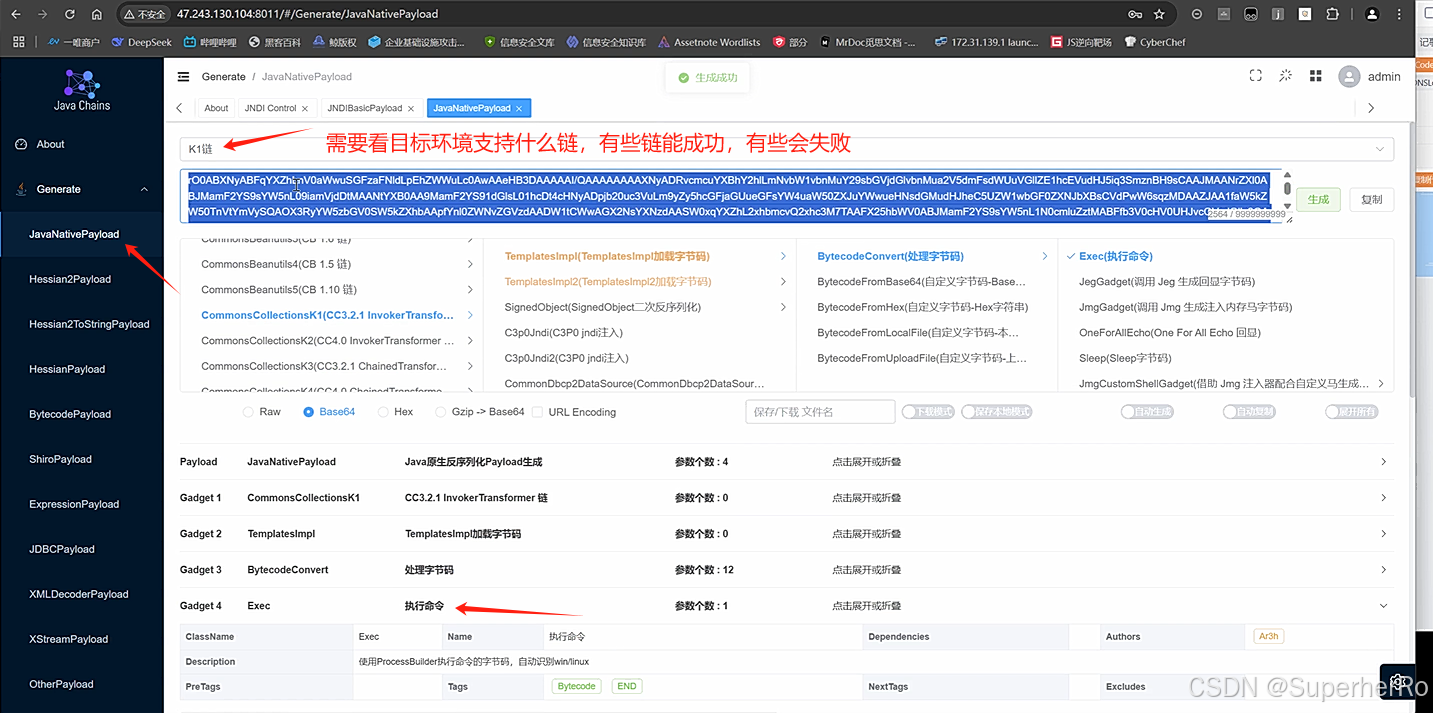Expand the JmgCustomShellGadget option chevron
Viewport: 1433px width, 713px height.
(1379, 382)
